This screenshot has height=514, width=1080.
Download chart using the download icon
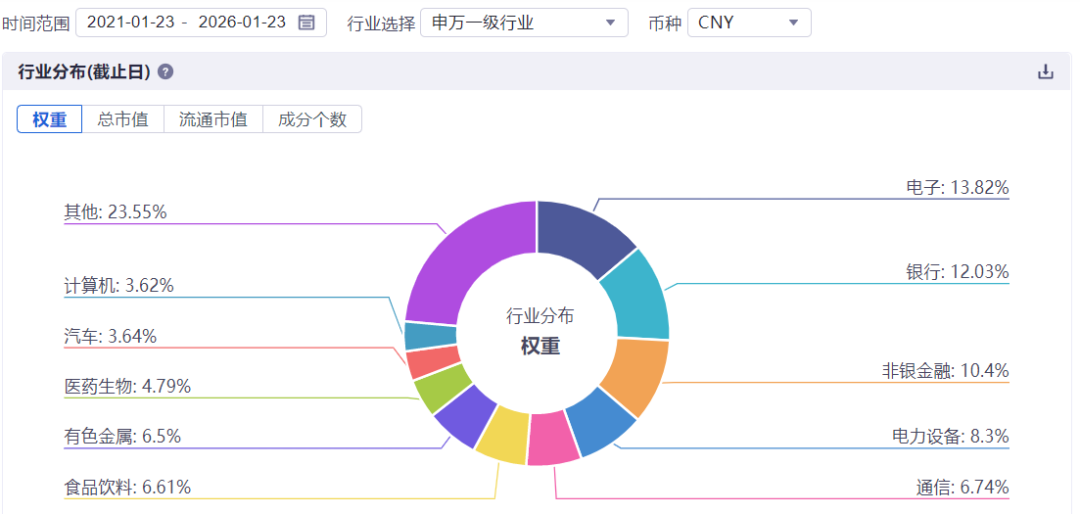click(x=1046, y=72)
